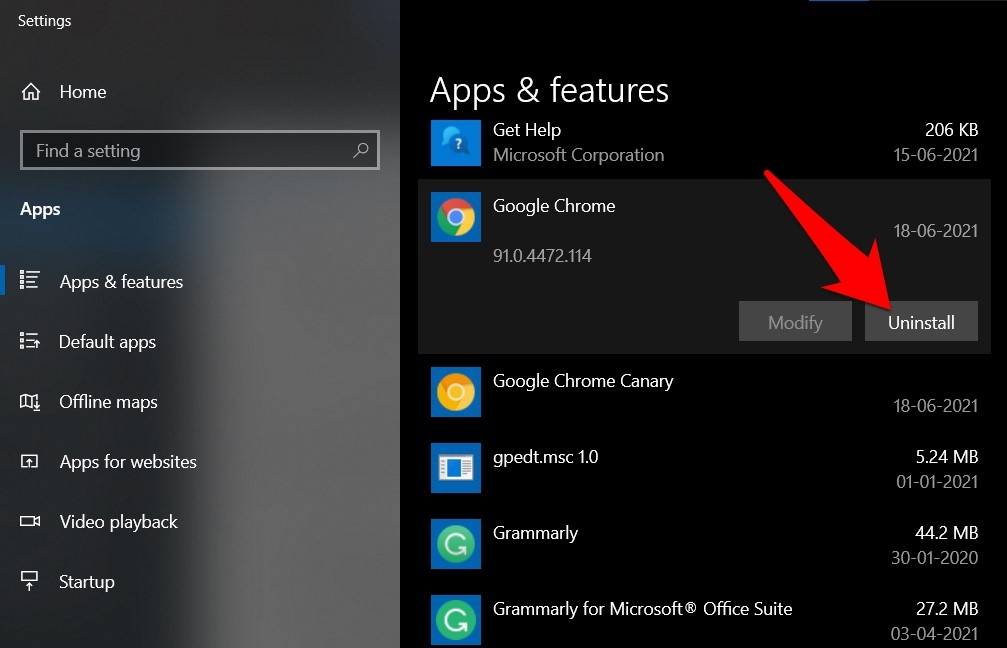Image resolution: width=1007 pixels, height=648 pixels.
Task: Click Microsoft Corporation publisher text
Action: click(578, 155)
